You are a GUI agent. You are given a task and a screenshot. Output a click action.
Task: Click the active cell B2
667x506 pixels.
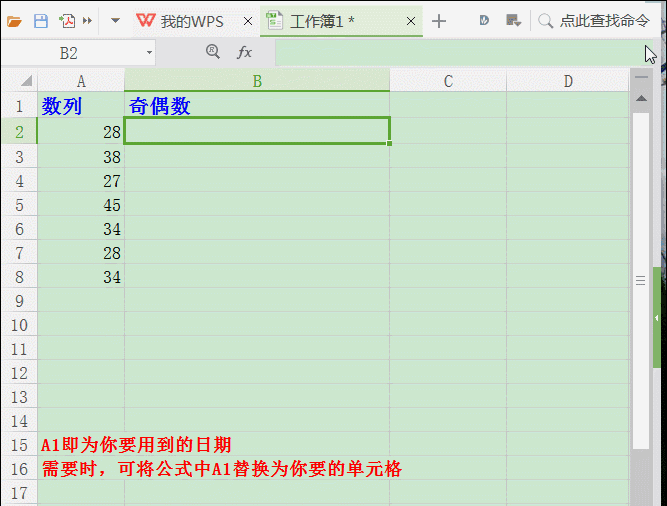point(257,131)
